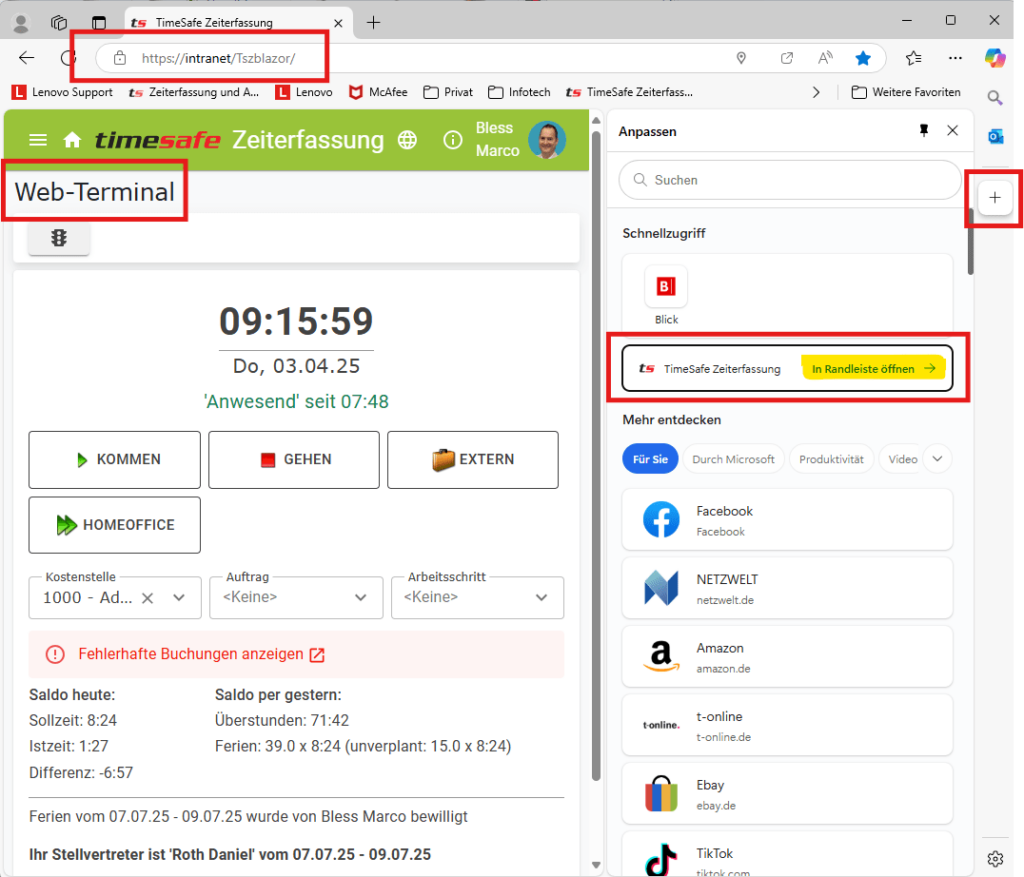
Task: Pin the Anpassen panel
Action: [924, 131]
